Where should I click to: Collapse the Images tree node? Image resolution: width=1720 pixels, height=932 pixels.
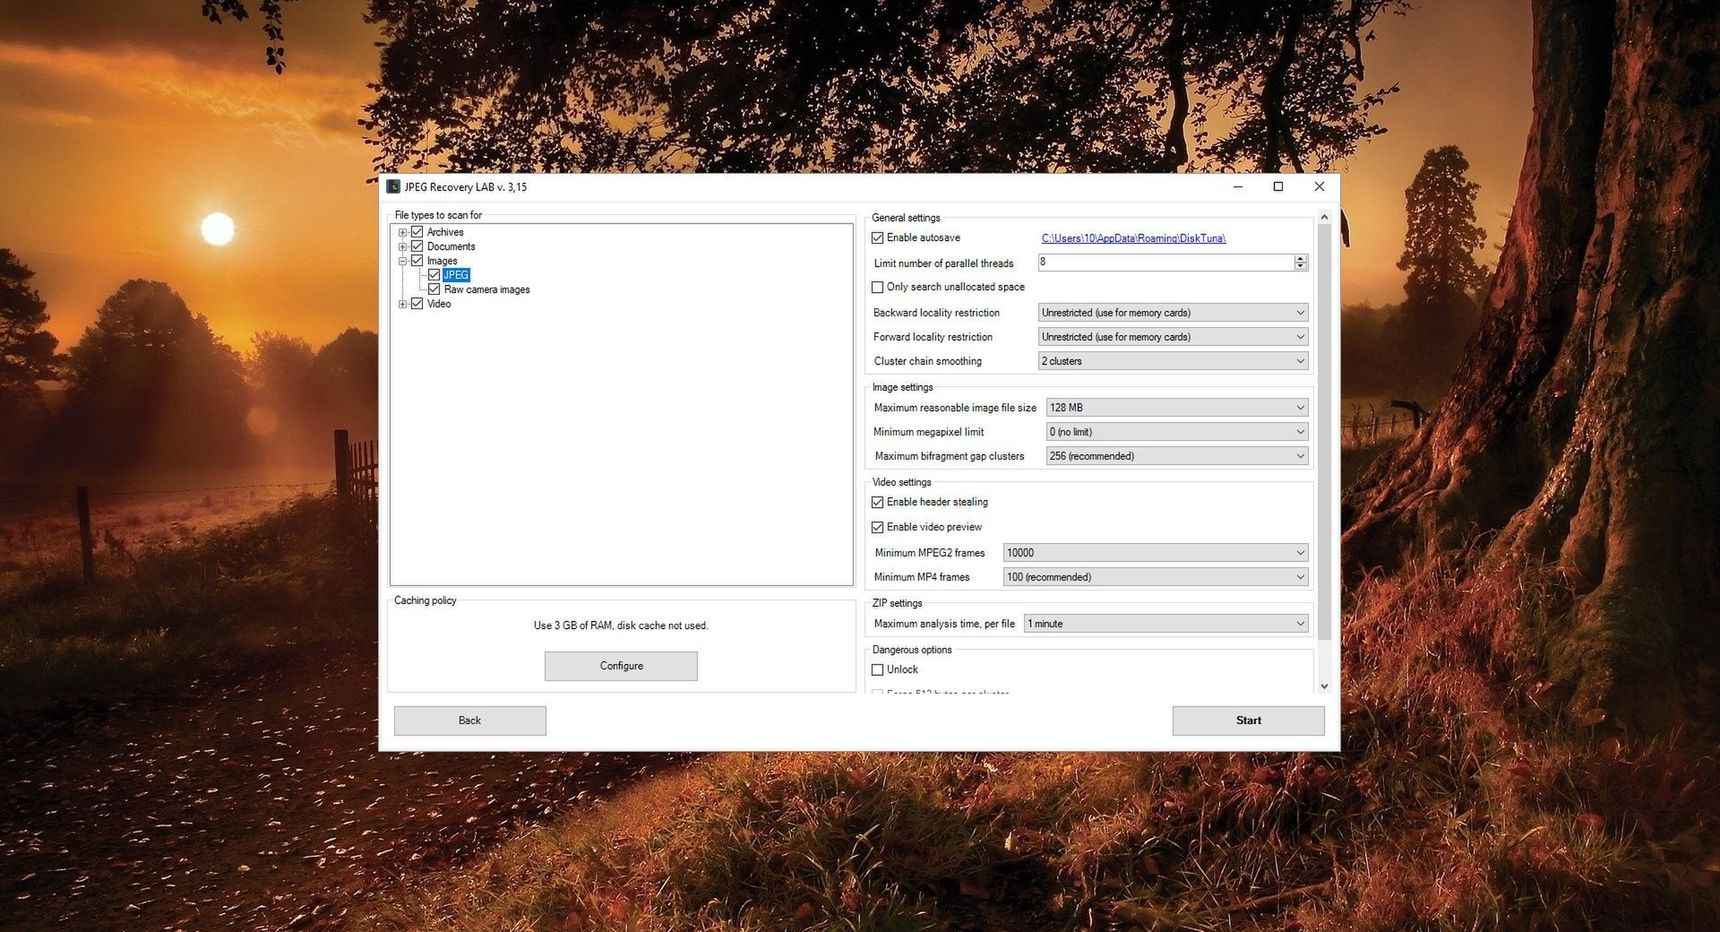pos(402,261)
